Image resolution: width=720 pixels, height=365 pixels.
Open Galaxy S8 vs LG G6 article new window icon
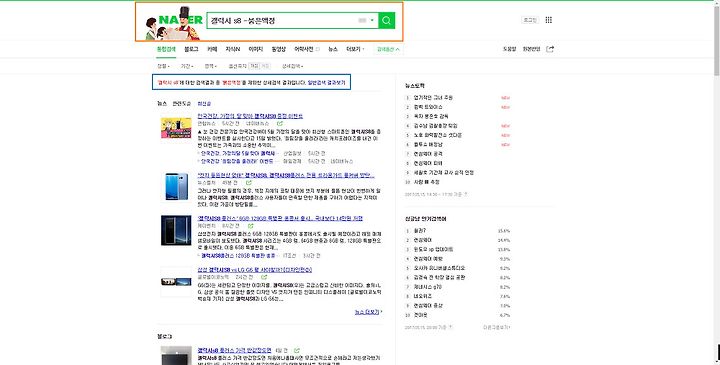pyautogui.click(x=264, y=277)
